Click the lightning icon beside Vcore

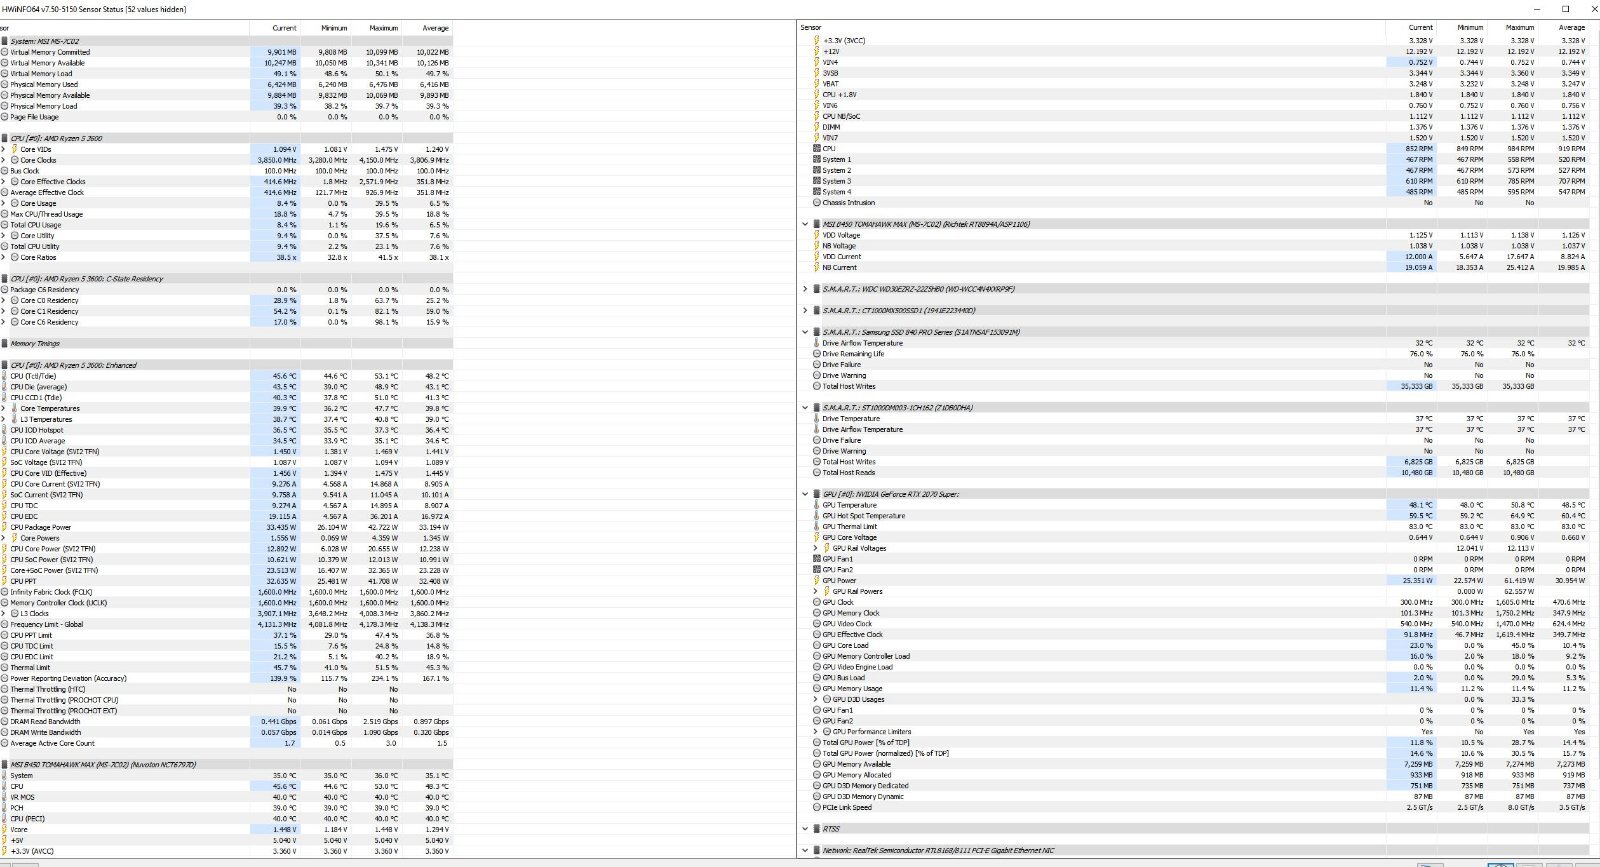pyautogui.click(x=5, y=829)
